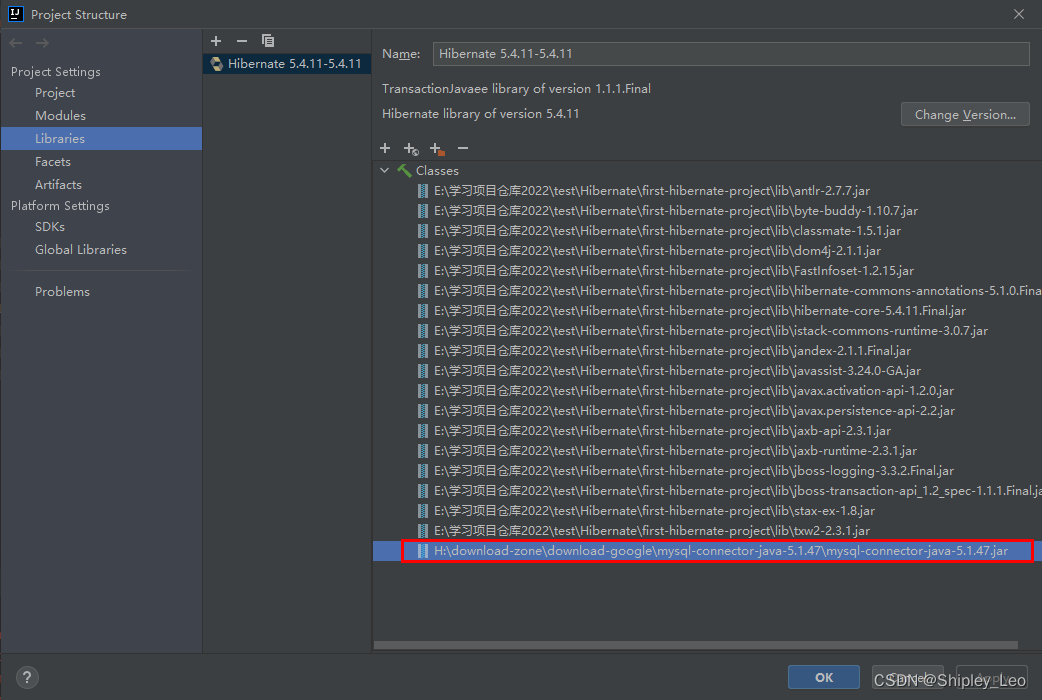Click jar icon beside hibernate-core-5.4.11.Final.jar
The height and width of the screenshot is (700, 1042).
click(x=423, y=310)
